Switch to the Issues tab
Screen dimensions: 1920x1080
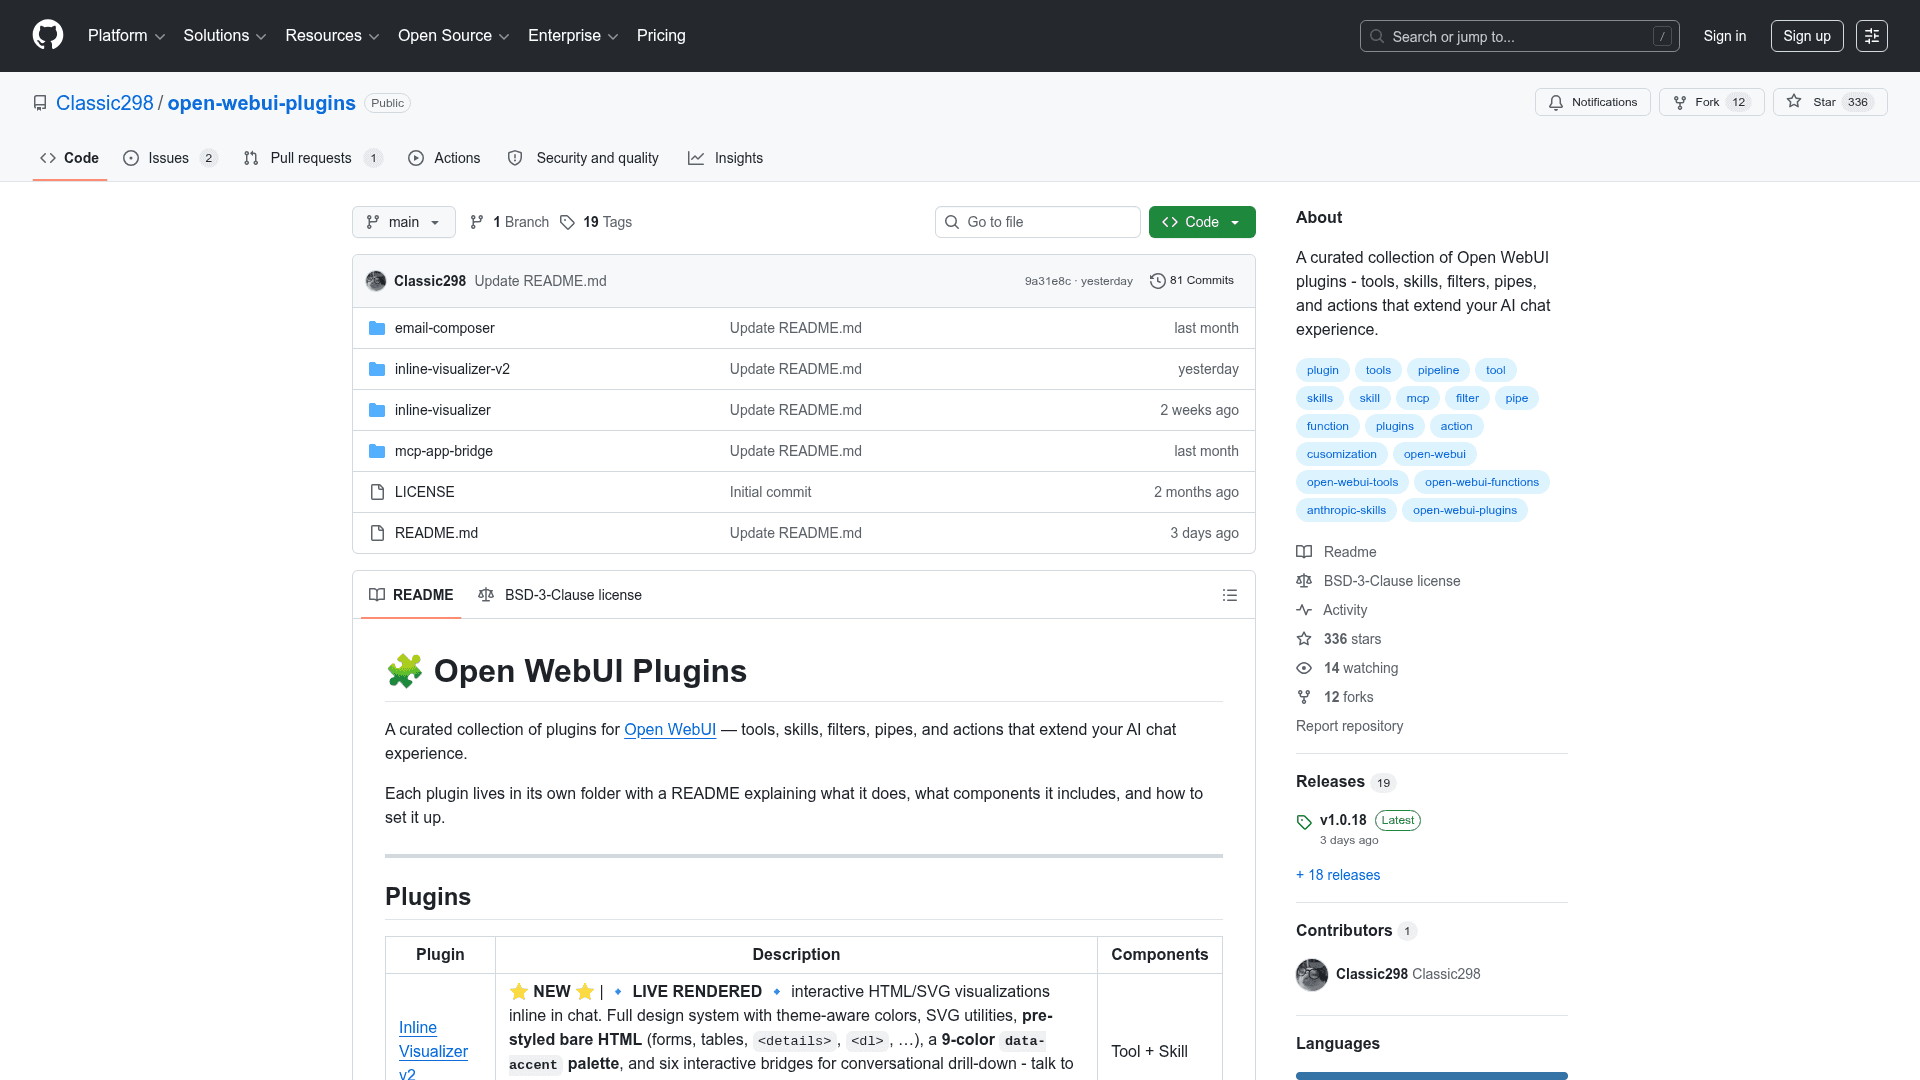coord(170,158)
